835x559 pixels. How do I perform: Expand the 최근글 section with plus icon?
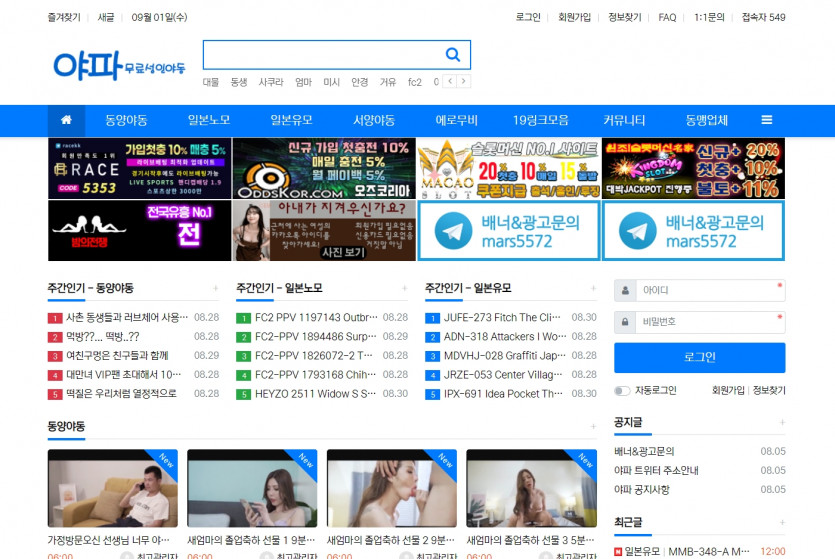pos(781,522)
